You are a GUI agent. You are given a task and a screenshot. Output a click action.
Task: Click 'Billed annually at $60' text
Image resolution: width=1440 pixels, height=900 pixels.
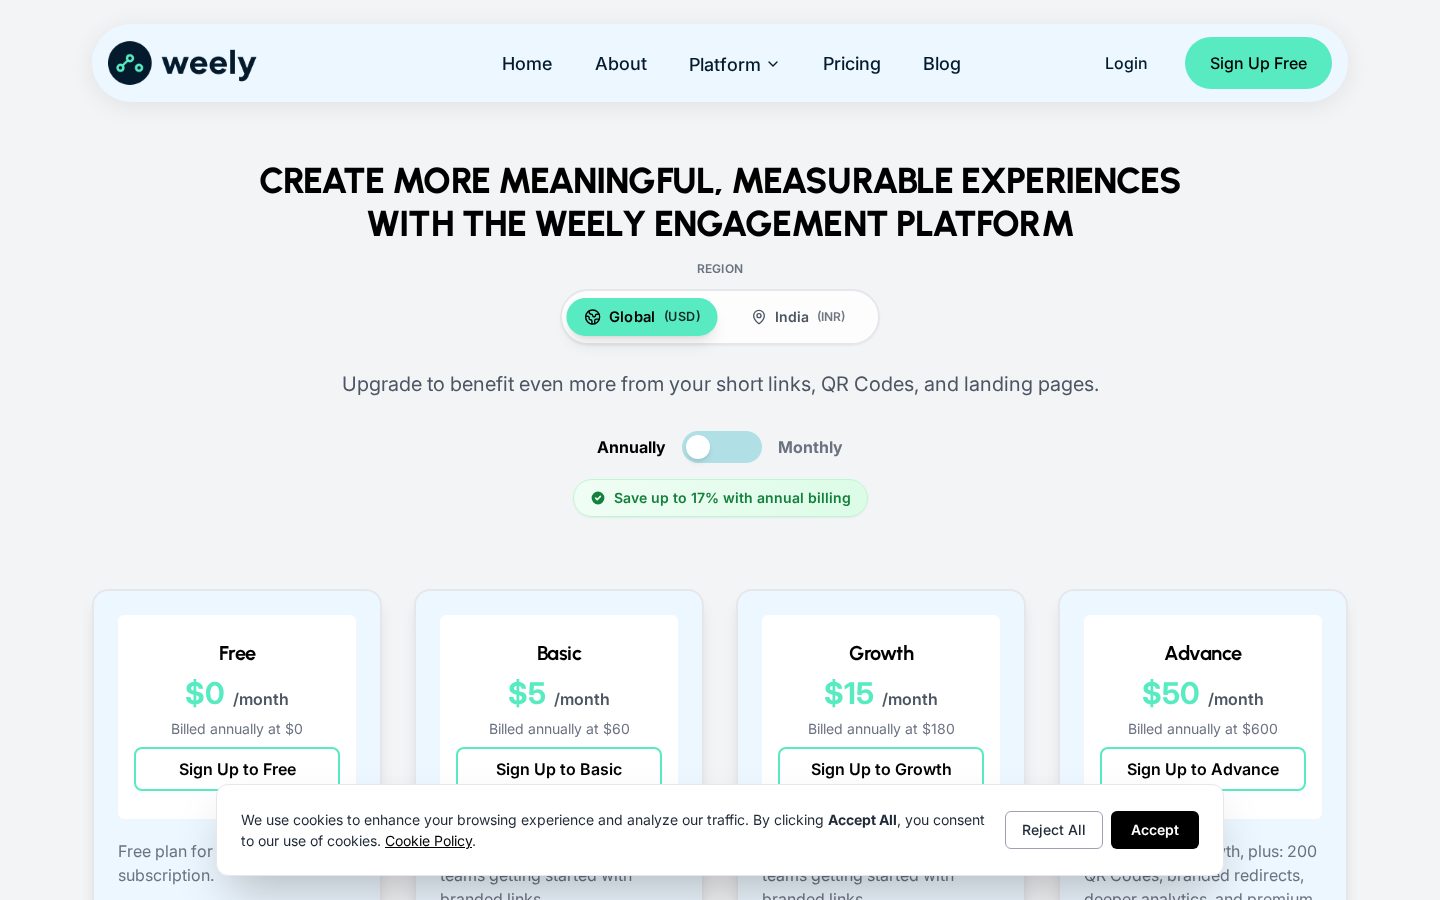(x=559, y=729)
